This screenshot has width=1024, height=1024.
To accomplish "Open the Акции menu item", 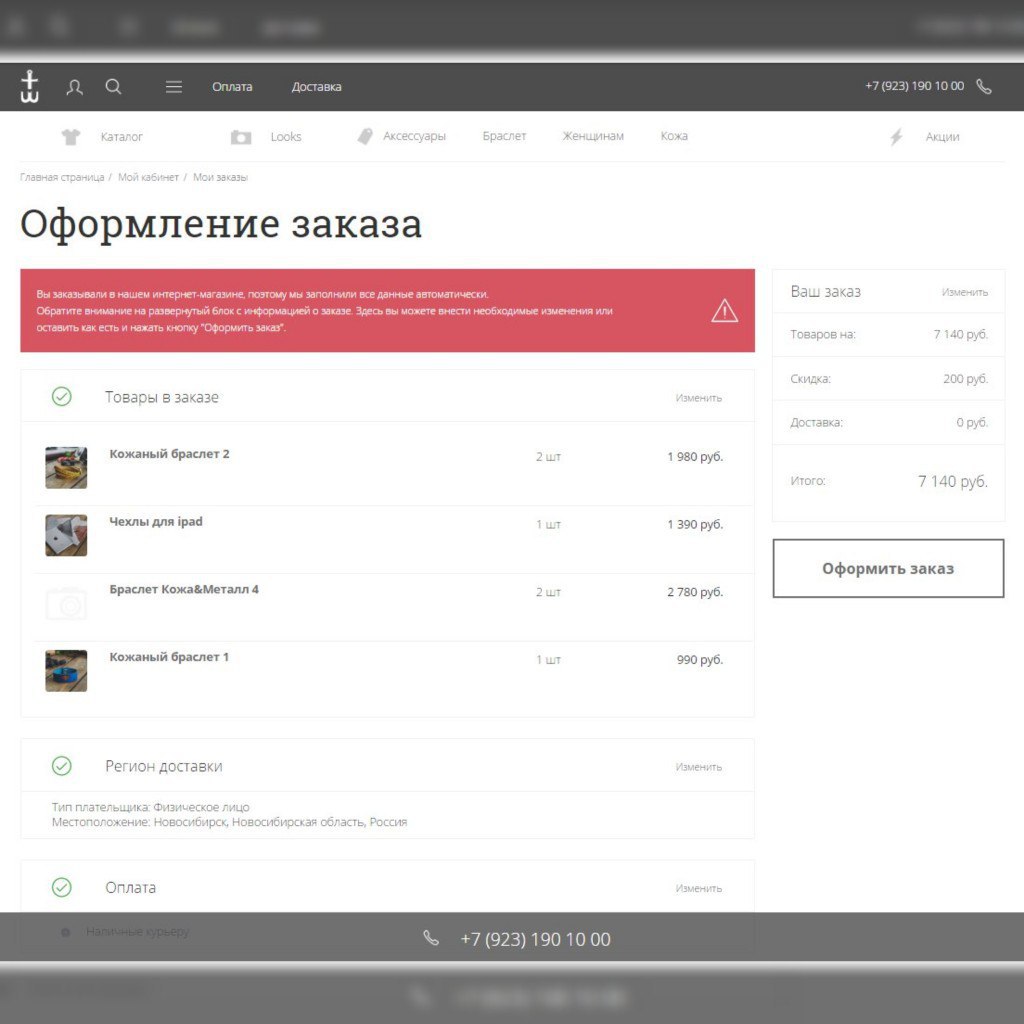I will click(942, 136).
